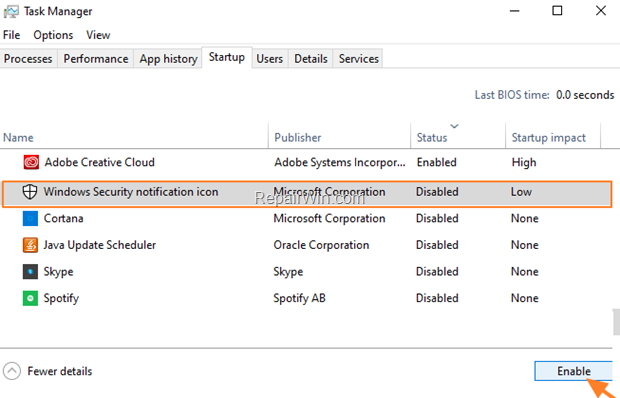Click Oracle Corporation publisher cell
This screenshot has height=398, width=620.
tap(321, 245)
